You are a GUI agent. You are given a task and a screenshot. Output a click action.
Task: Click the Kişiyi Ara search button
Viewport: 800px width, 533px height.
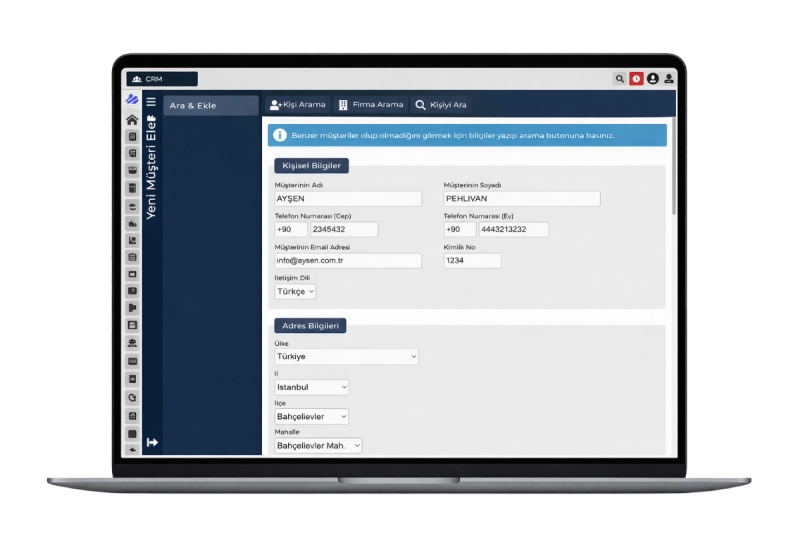441,105
